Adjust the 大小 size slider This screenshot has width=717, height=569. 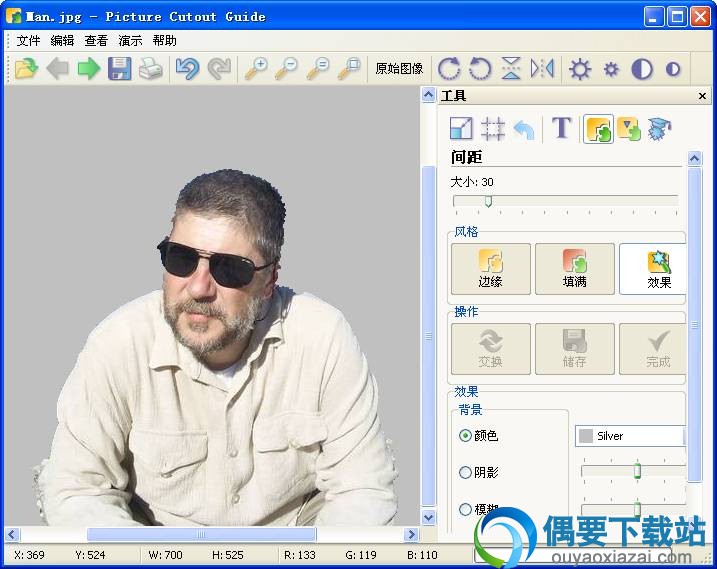(x=488, y=201)
